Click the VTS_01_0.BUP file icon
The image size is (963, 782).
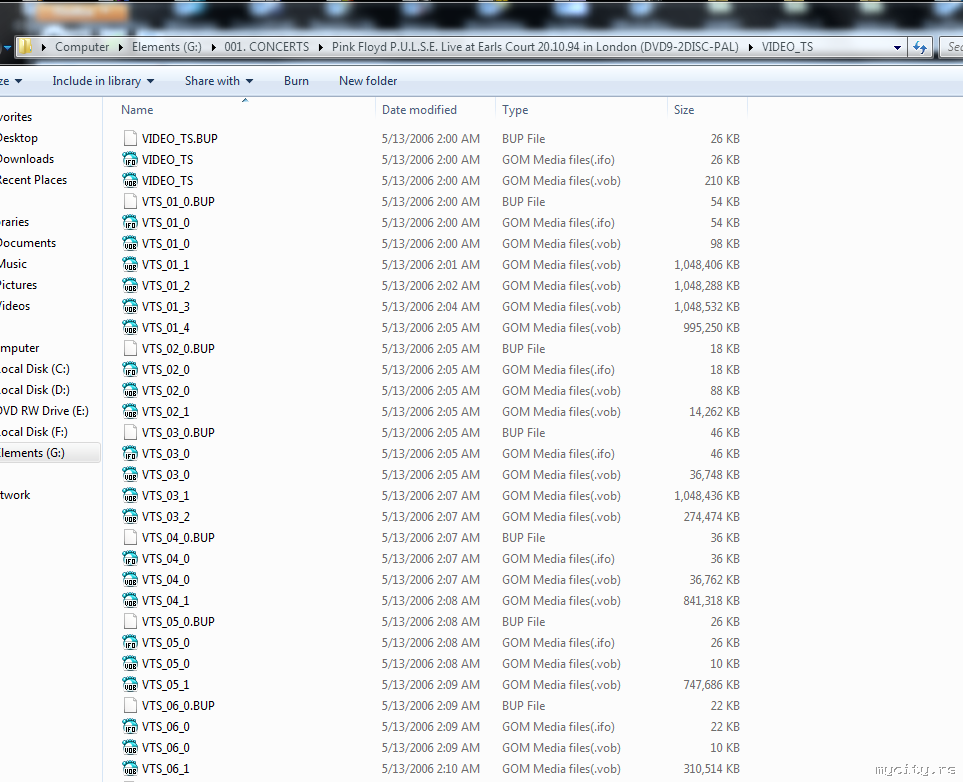pos(130,201)
